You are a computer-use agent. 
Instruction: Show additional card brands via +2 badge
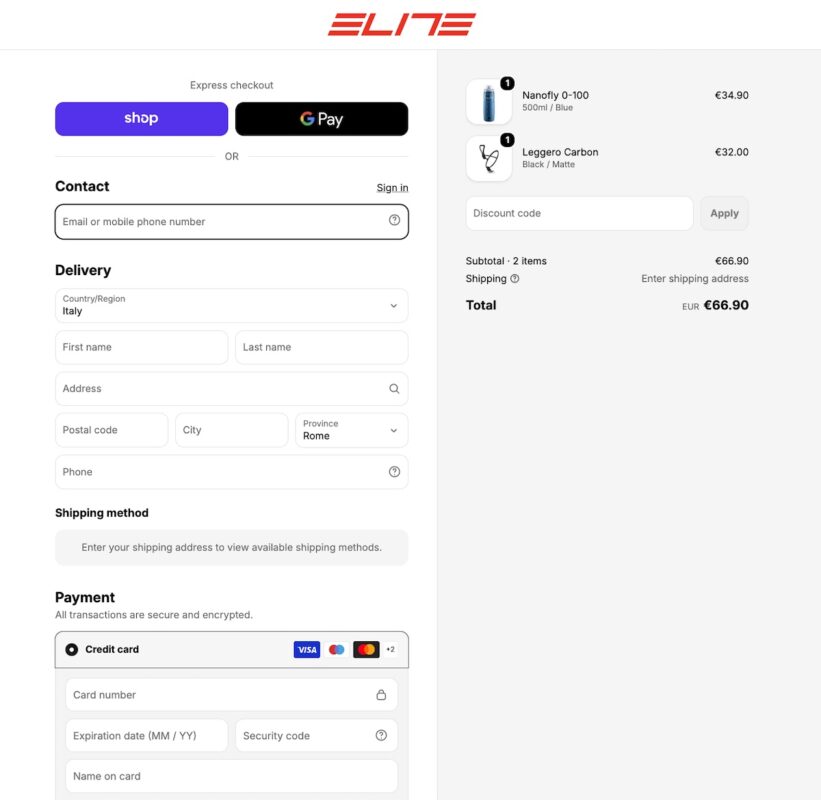coord(391,649)
